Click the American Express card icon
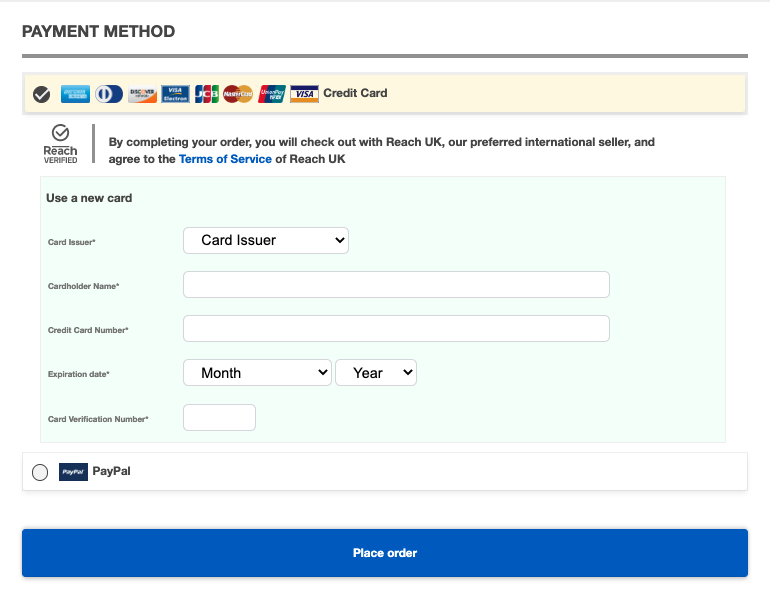 [x=75, y=94]
